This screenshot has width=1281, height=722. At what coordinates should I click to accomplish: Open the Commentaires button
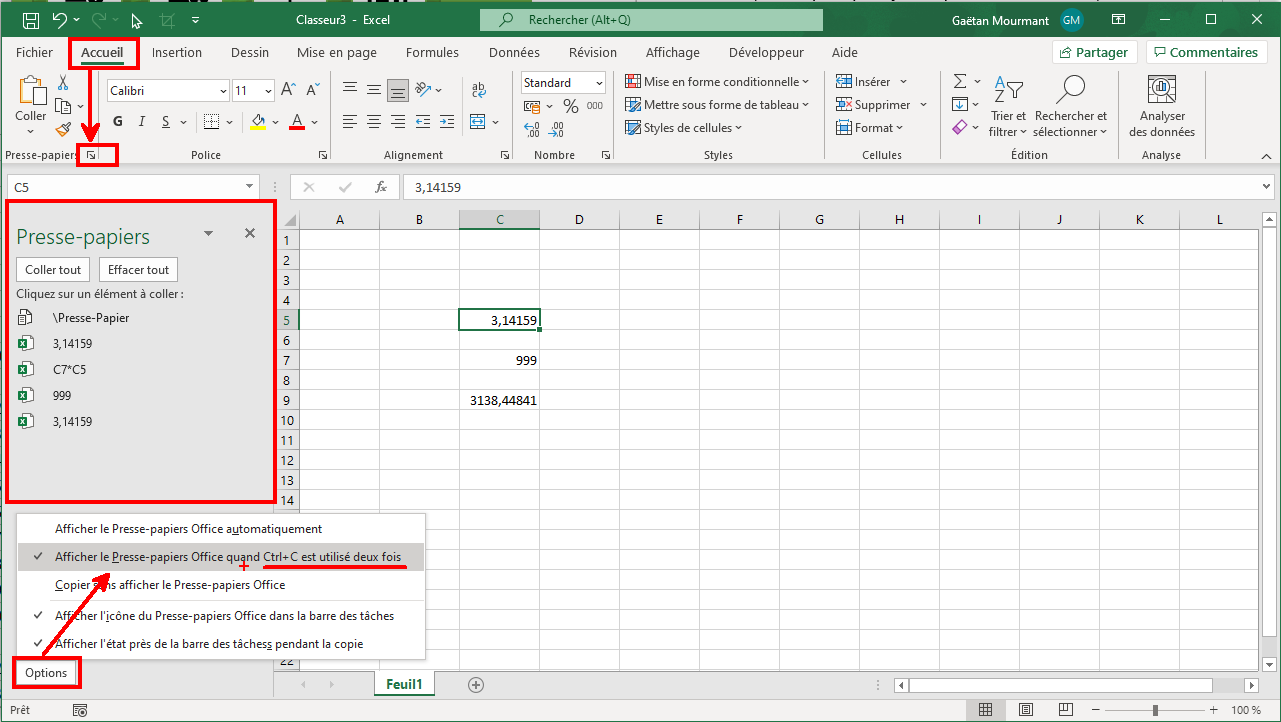point(1206,52)
